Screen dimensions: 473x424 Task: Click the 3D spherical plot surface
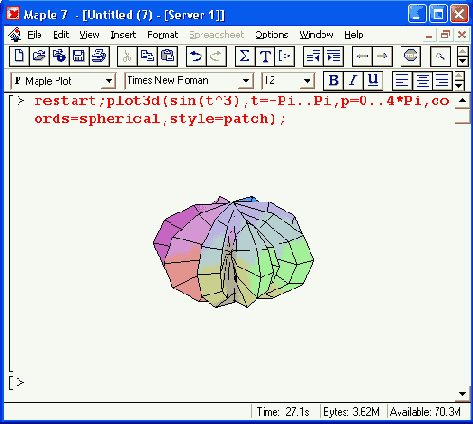click(x=233, y=252)
